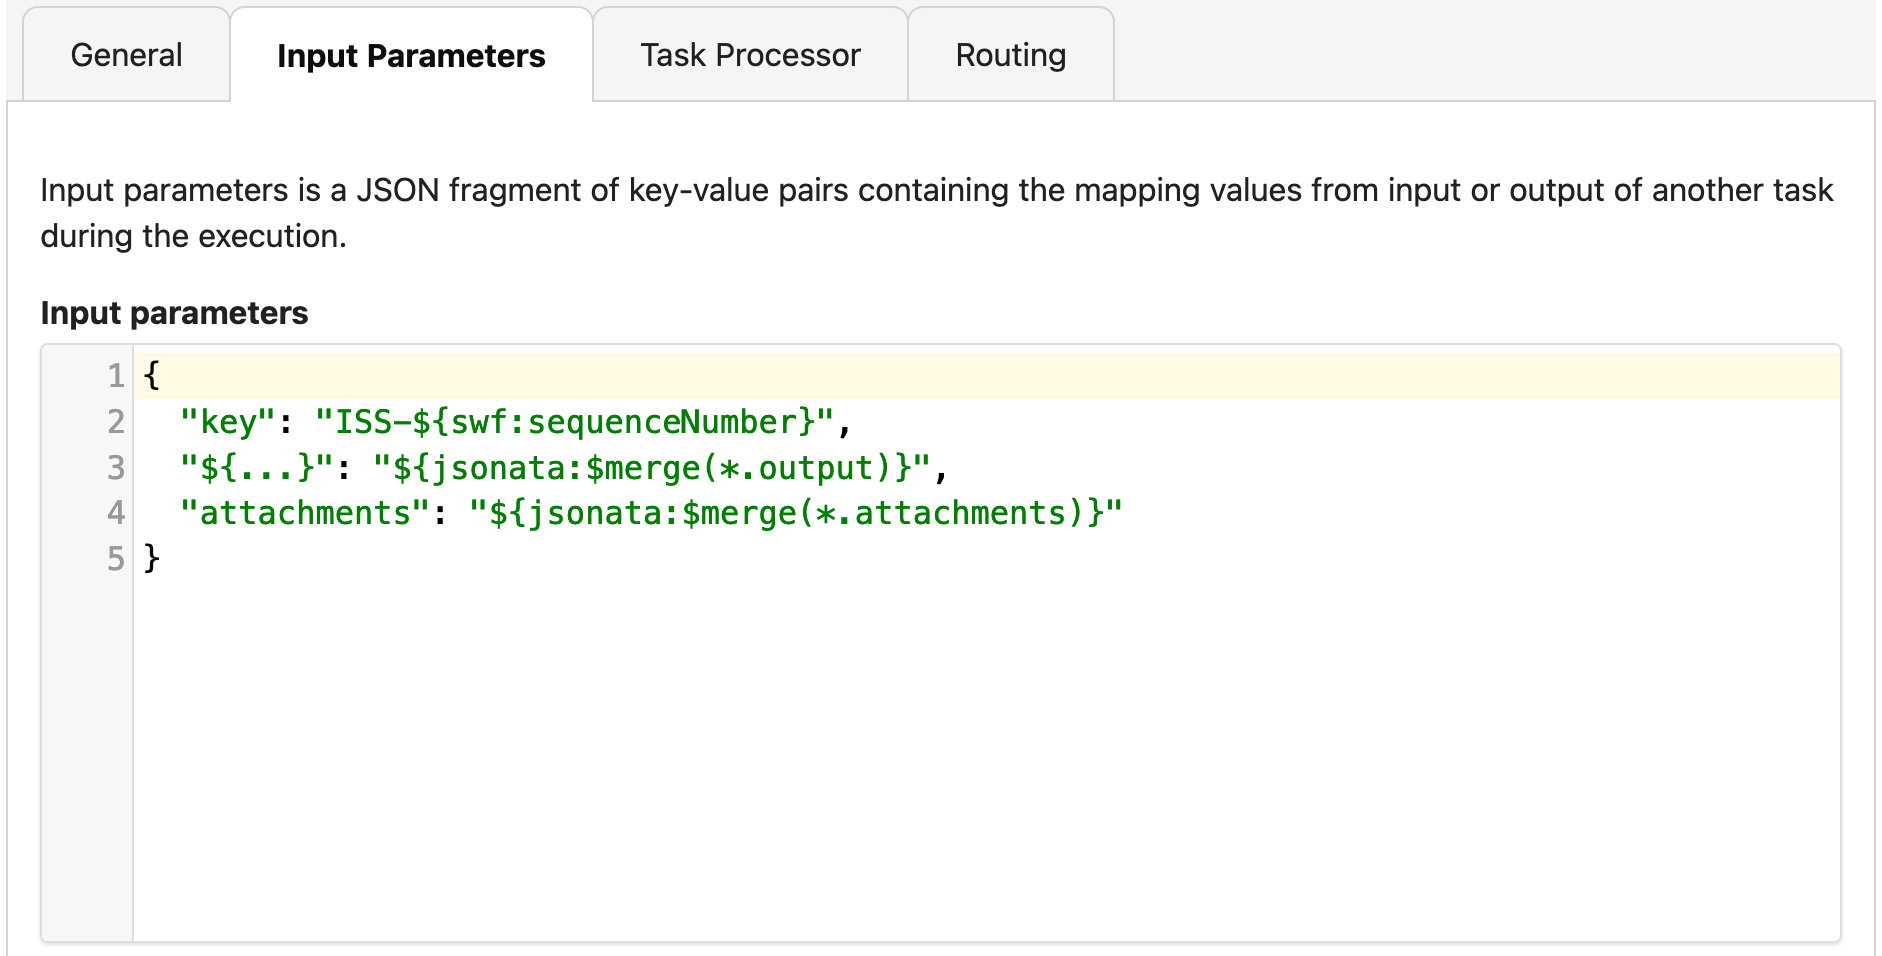Place cursor on the closing curly brace
Viewport: 1882px width, 956px height.
point(152,558)
